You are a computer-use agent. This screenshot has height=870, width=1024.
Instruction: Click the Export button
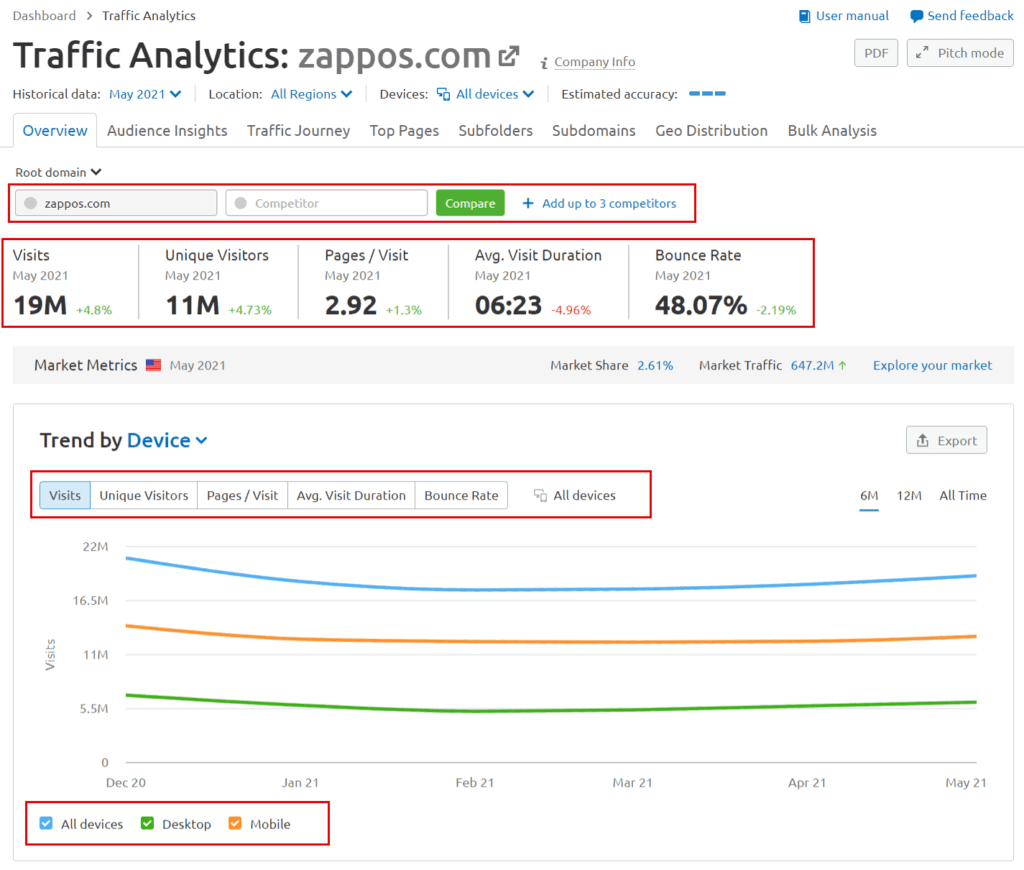pos(946,440)
